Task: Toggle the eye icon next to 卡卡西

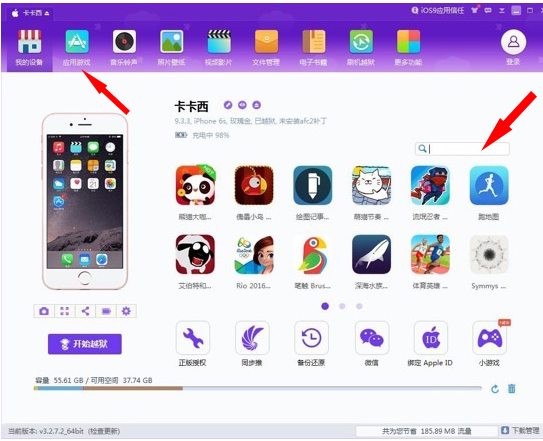Action: click(242, 105)
